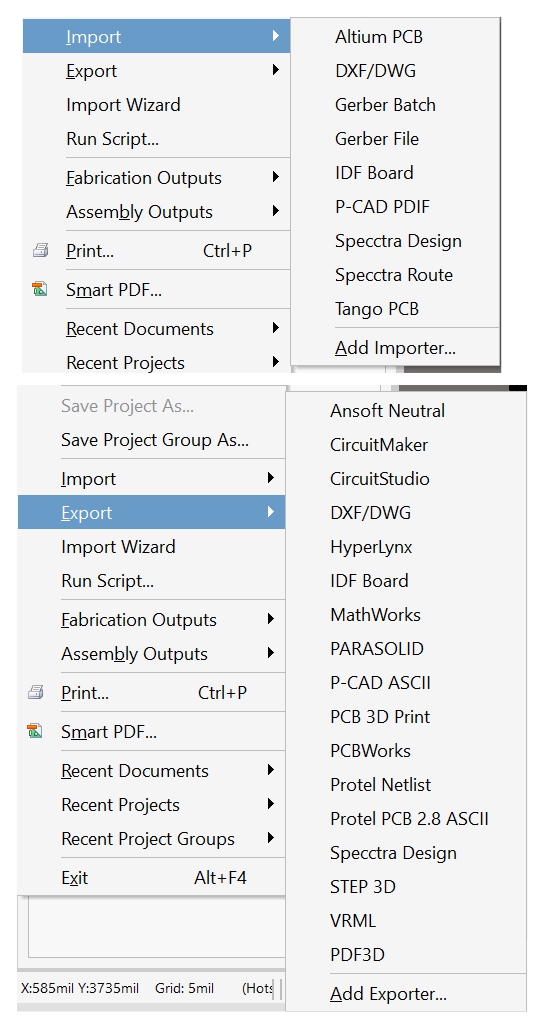Image resolution: width=540 pixels, height=1024 pixels.
Task: Expand Recent Documents arrow in the lower menu
Action: click(271, 770)
